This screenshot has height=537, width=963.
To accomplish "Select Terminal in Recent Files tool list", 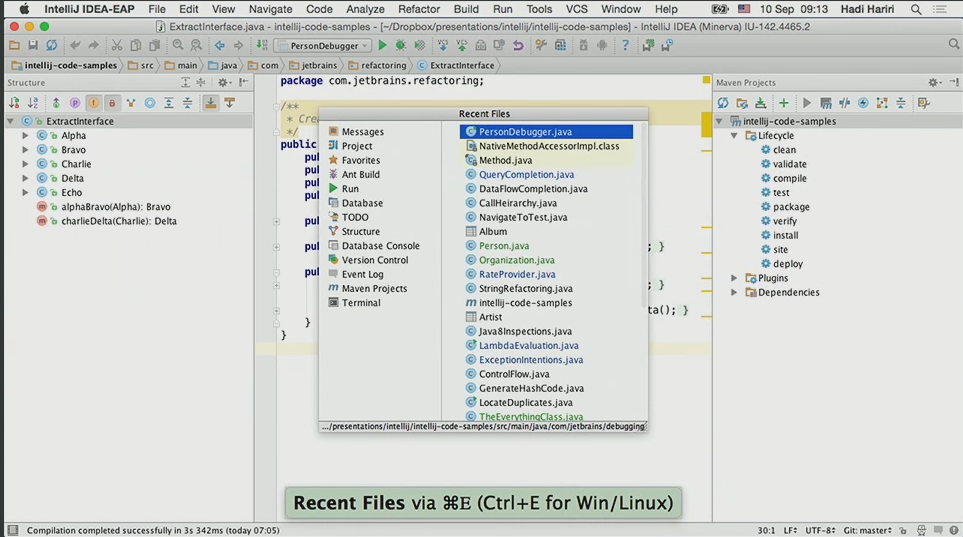I will tap(360, 303).
